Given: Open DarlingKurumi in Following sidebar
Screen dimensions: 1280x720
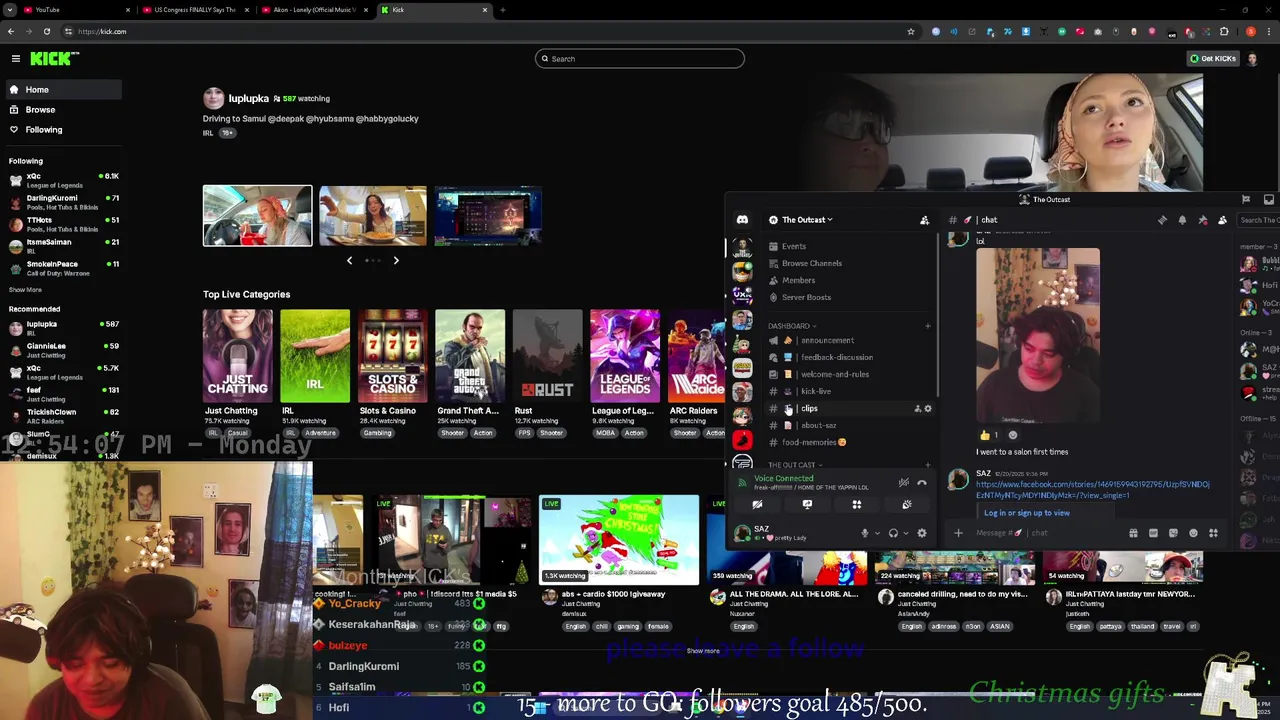Looking at the screenshot, I should (62, 202).
